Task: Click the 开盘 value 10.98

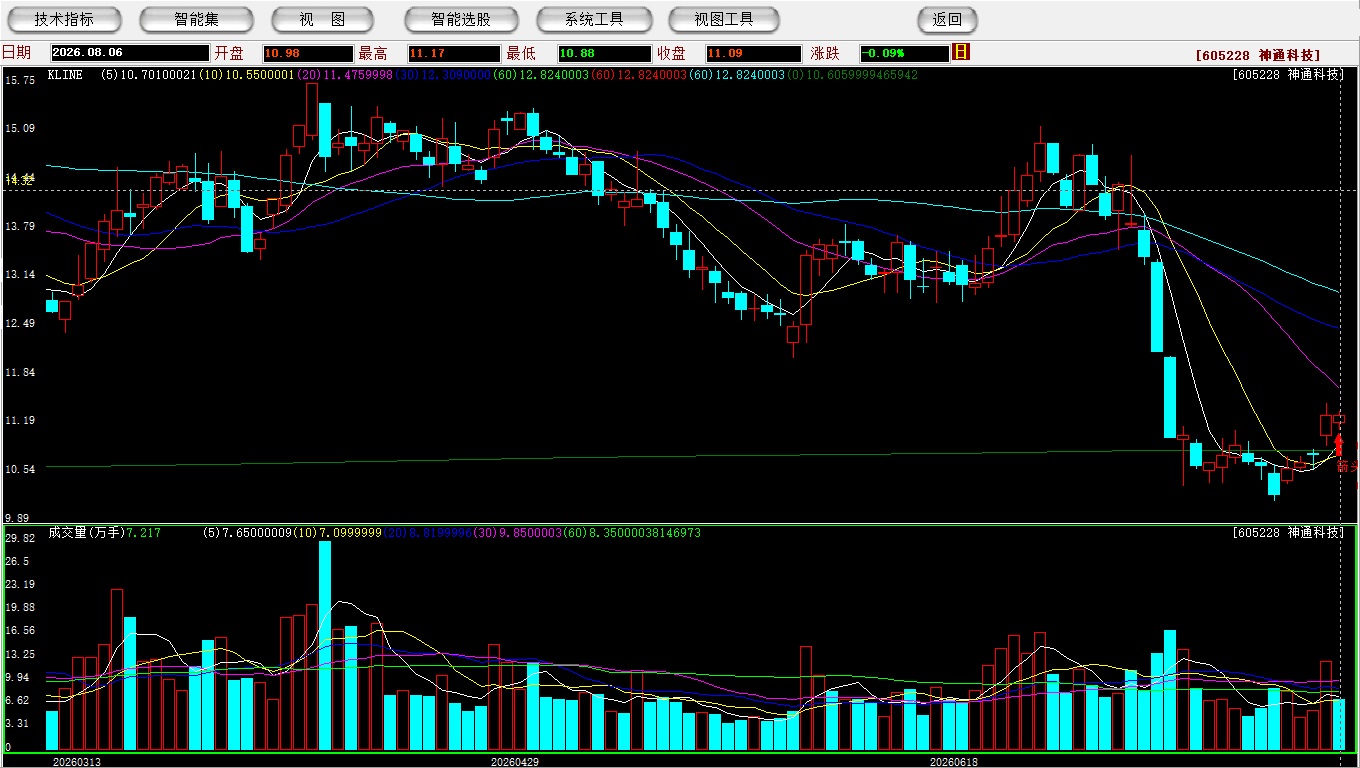Action: tap(308, 53)
